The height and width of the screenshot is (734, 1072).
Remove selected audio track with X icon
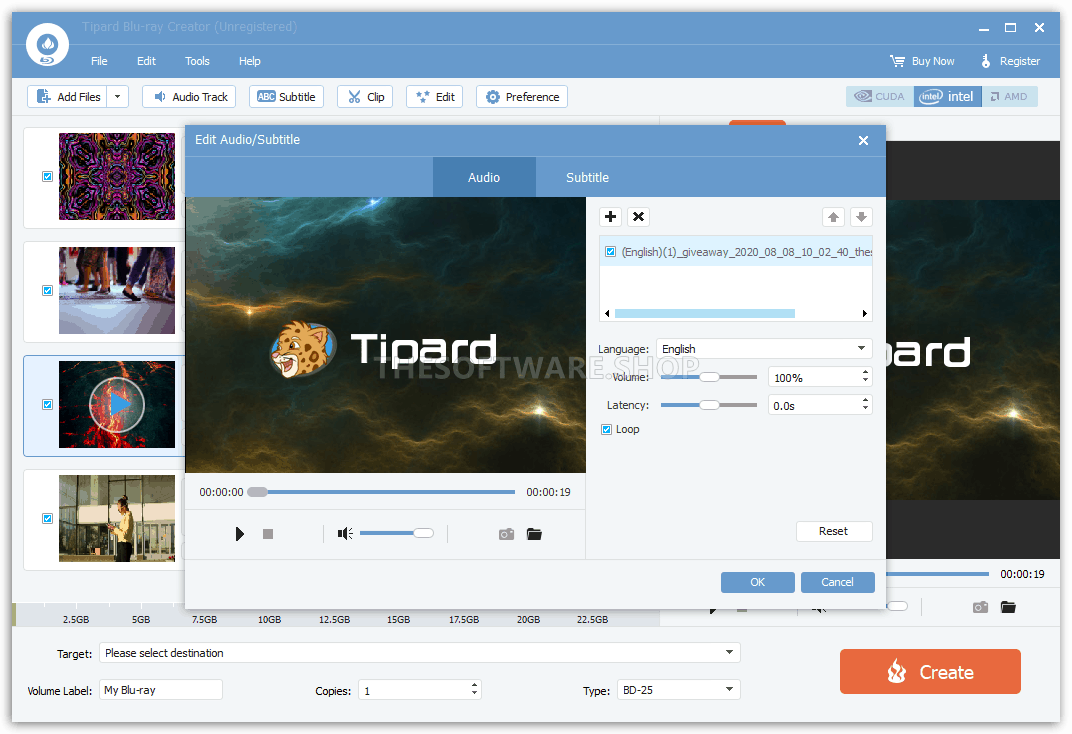[x=639, y=217]
